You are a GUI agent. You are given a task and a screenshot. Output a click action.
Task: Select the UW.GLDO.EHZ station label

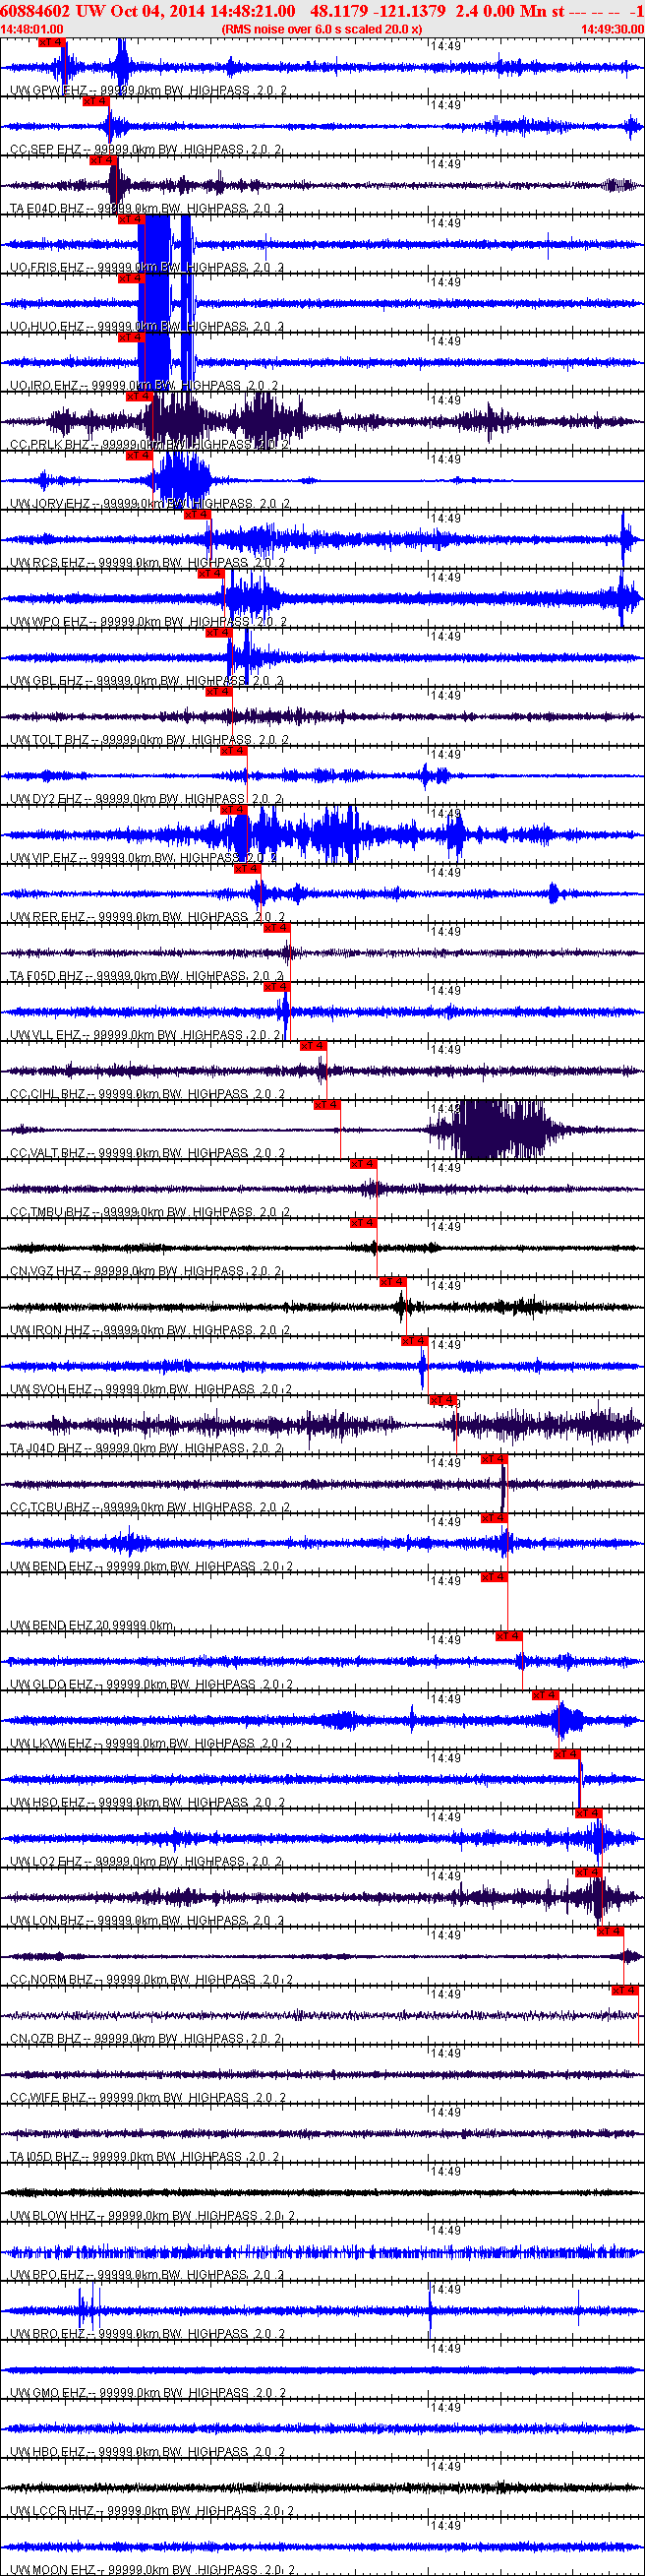coord(151,1684)
